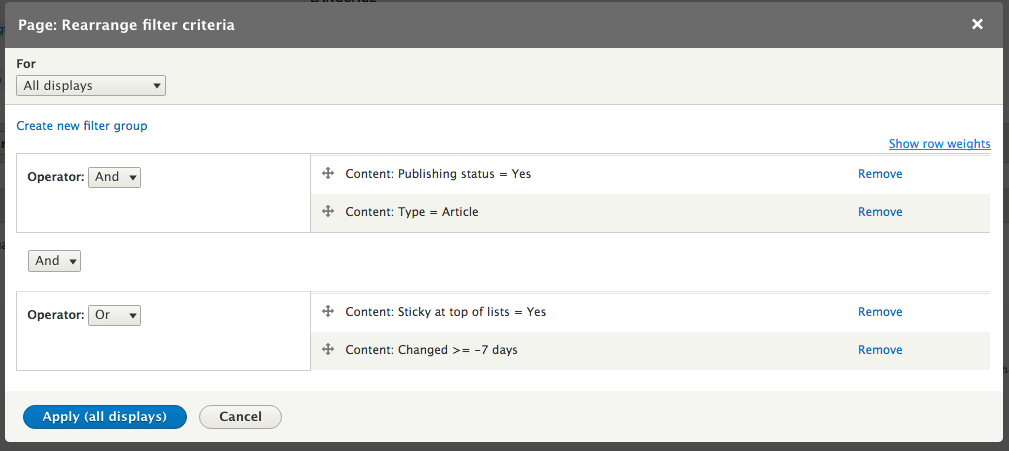Image resolution: width=1009 pixels, height=451 pixels.
Task: Remove the Changed >= -7 days filter
Action: (x=880, y=350)
